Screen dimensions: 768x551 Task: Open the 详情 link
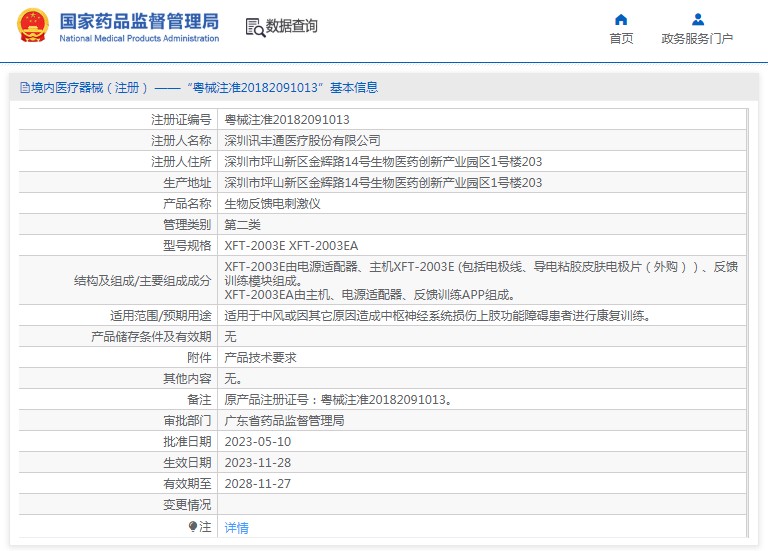[x=236, y=527]
